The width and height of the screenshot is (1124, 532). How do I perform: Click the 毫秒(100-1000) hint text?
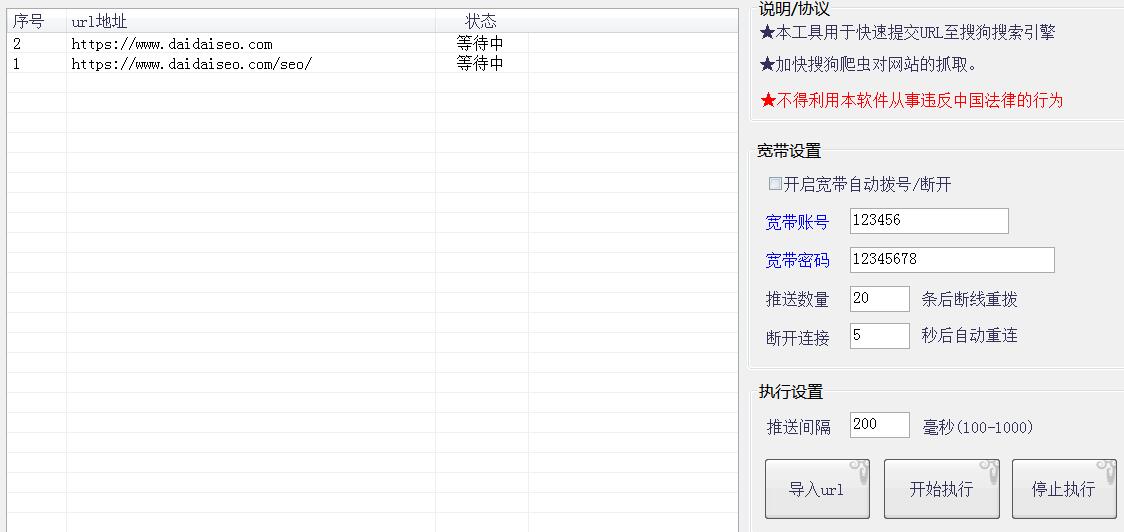(x=978, y=427)
